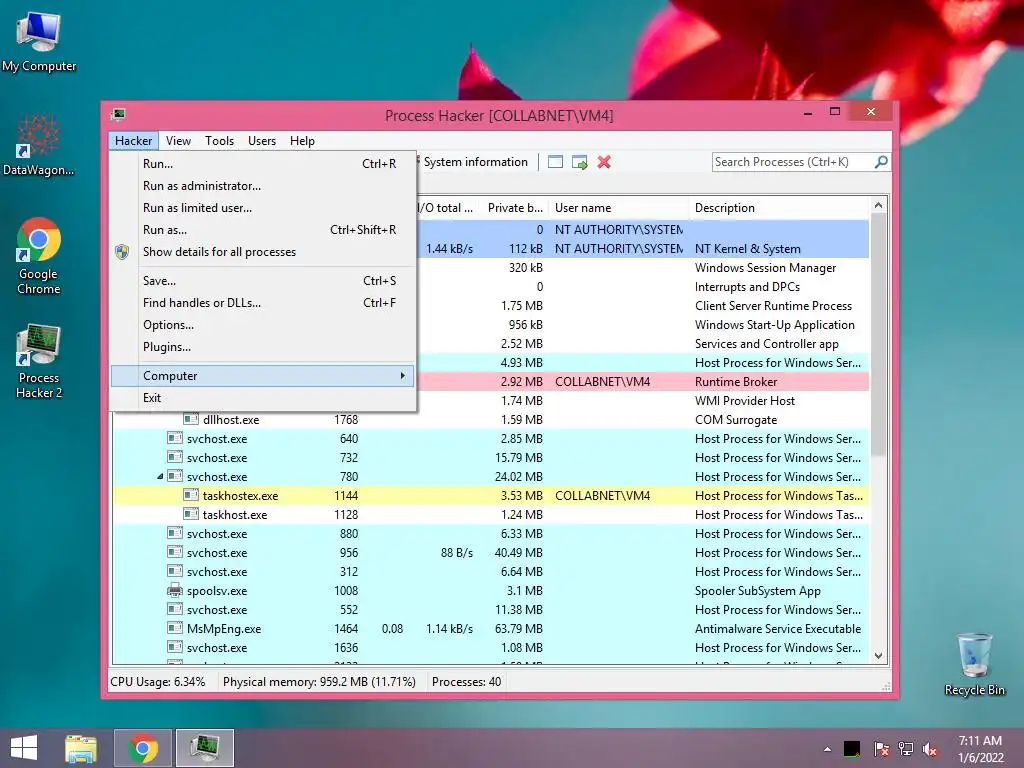The image size is (1024, 768).
Task: Click the Windows Start button
Action: point(24,748)
